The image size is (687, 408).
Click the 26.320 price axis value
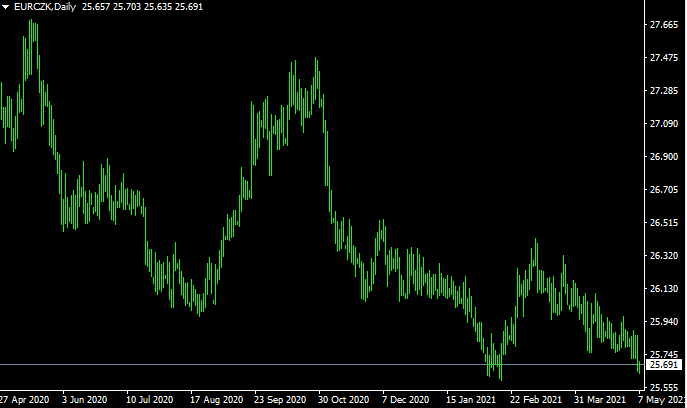pos(664,255)
